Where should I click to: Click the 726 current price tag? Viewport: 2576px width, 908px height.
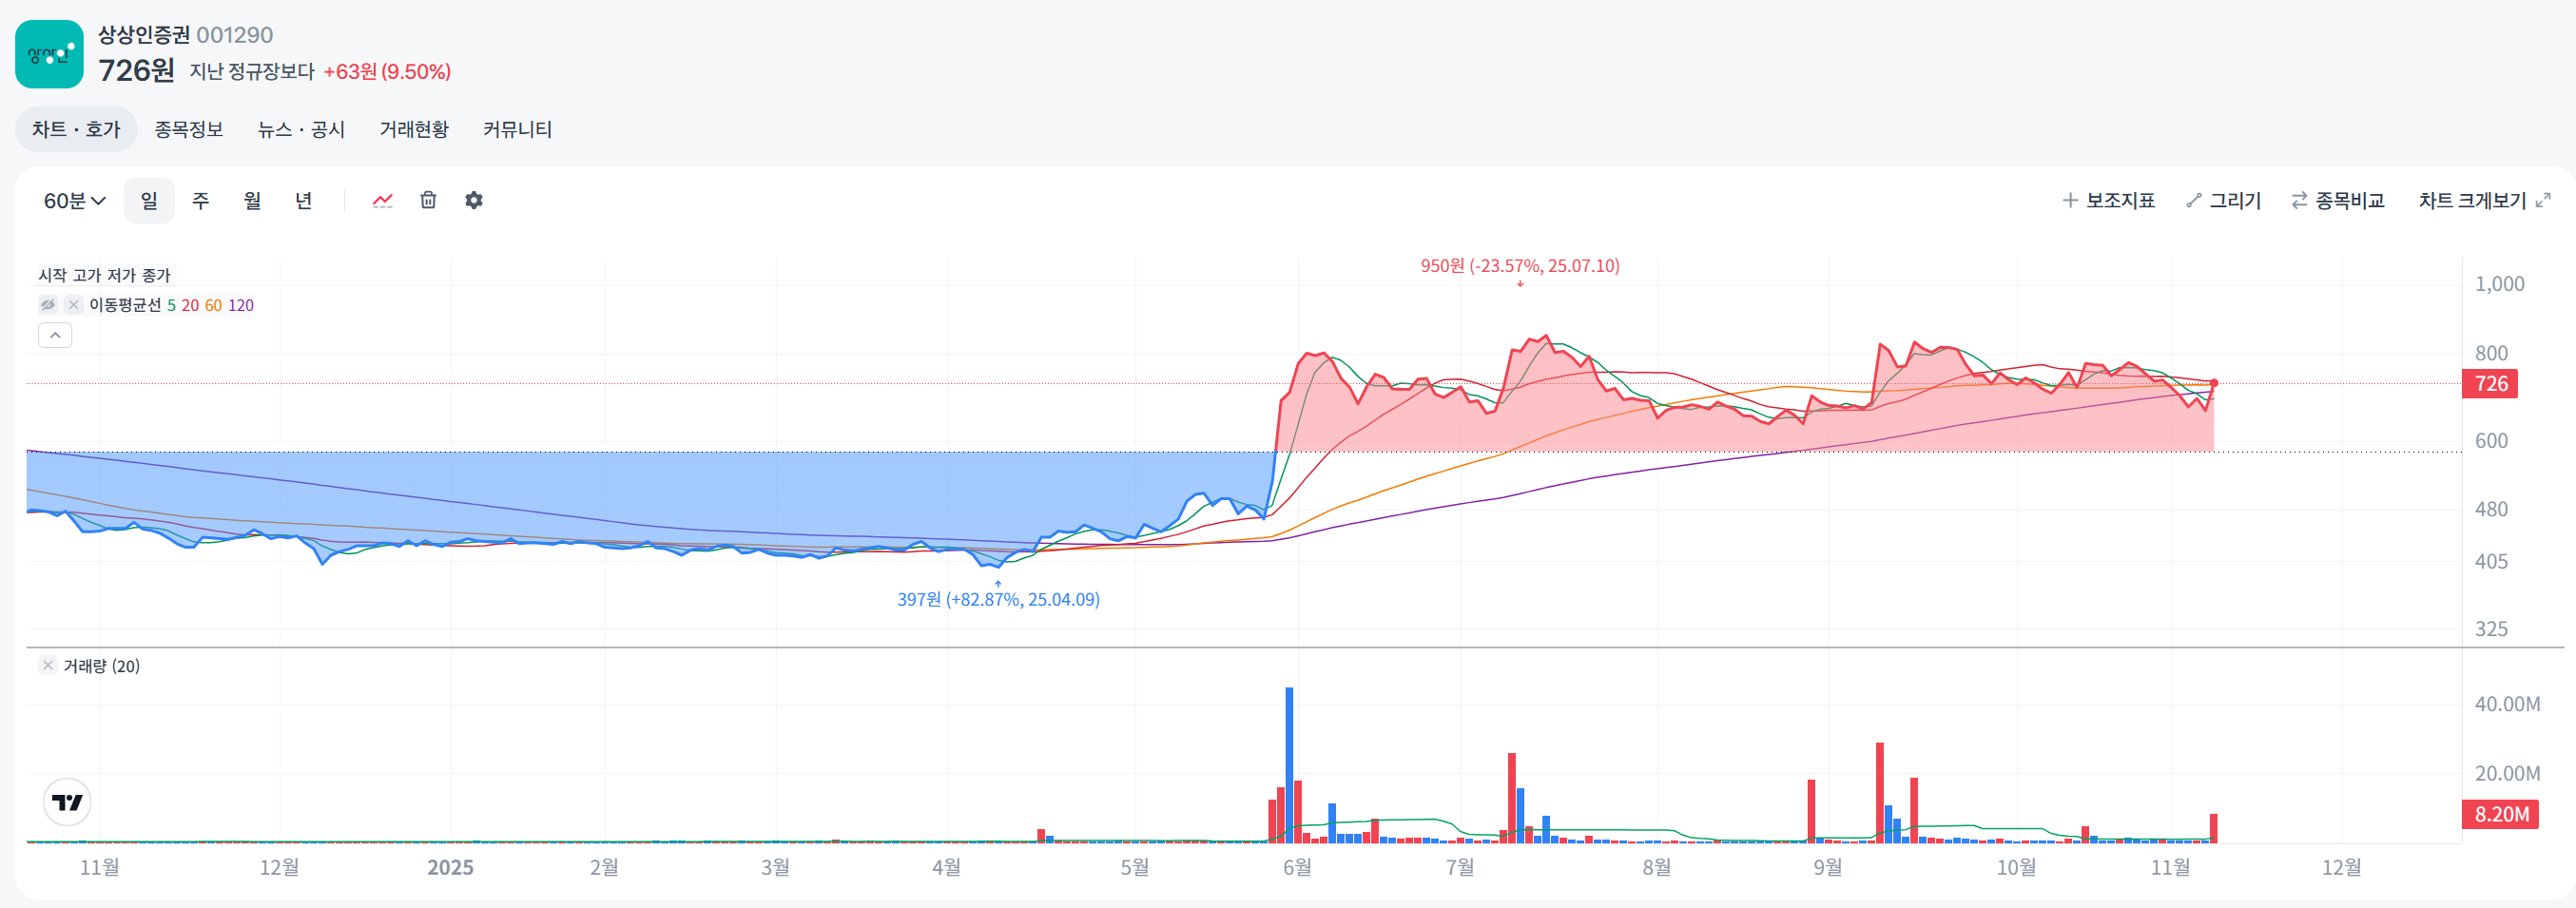point(2490,383)
